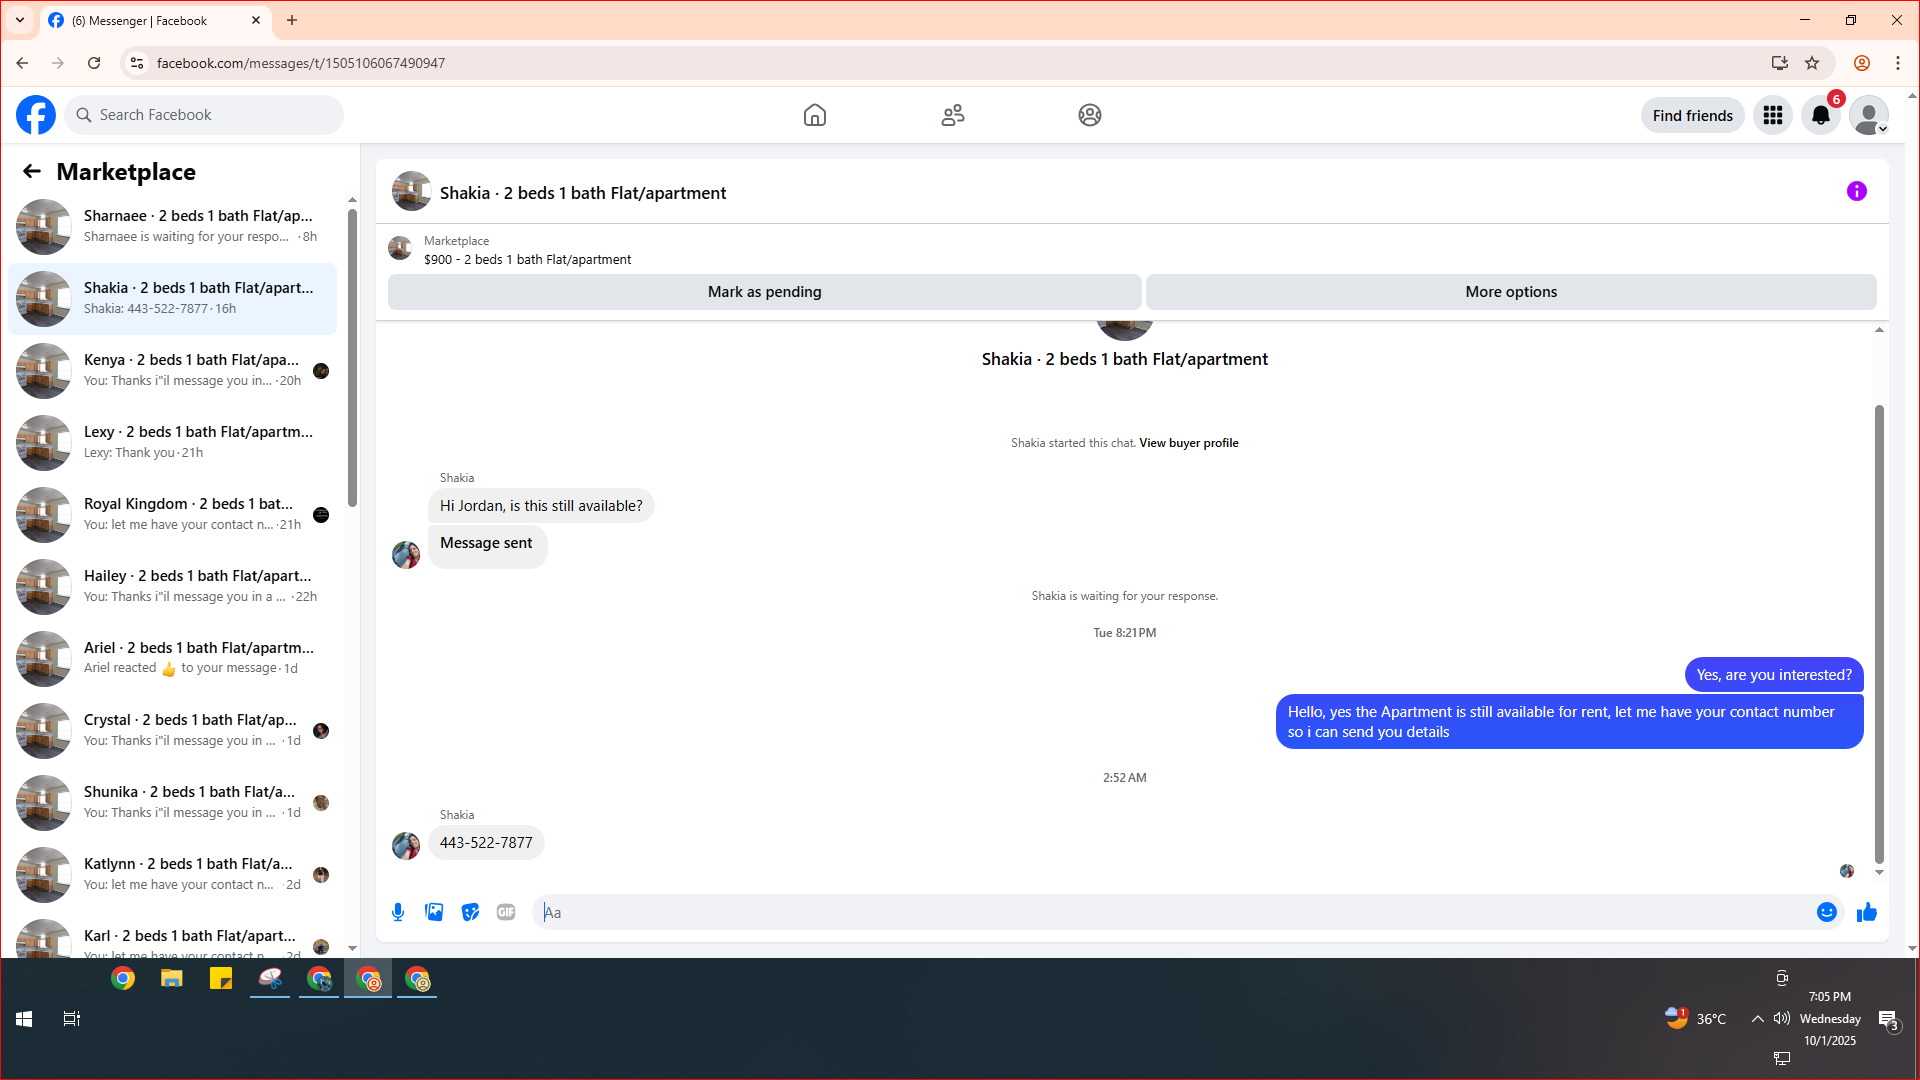
Task: Open Katlynn conversation in list
Action: coord(172,874)
